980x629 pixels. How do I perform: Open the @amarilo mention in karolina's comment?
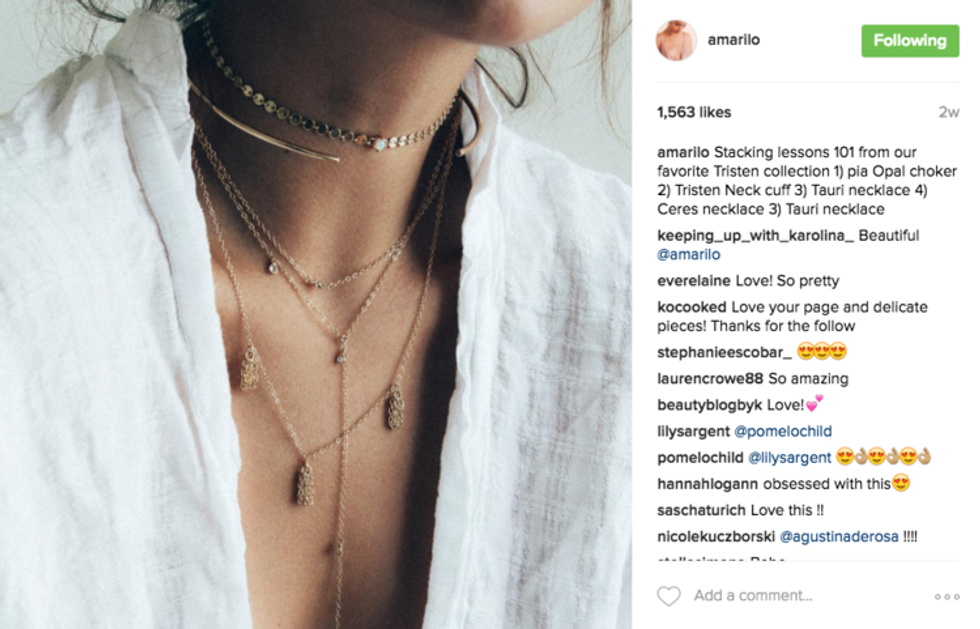pyautogui.click(x=689, y=254)
